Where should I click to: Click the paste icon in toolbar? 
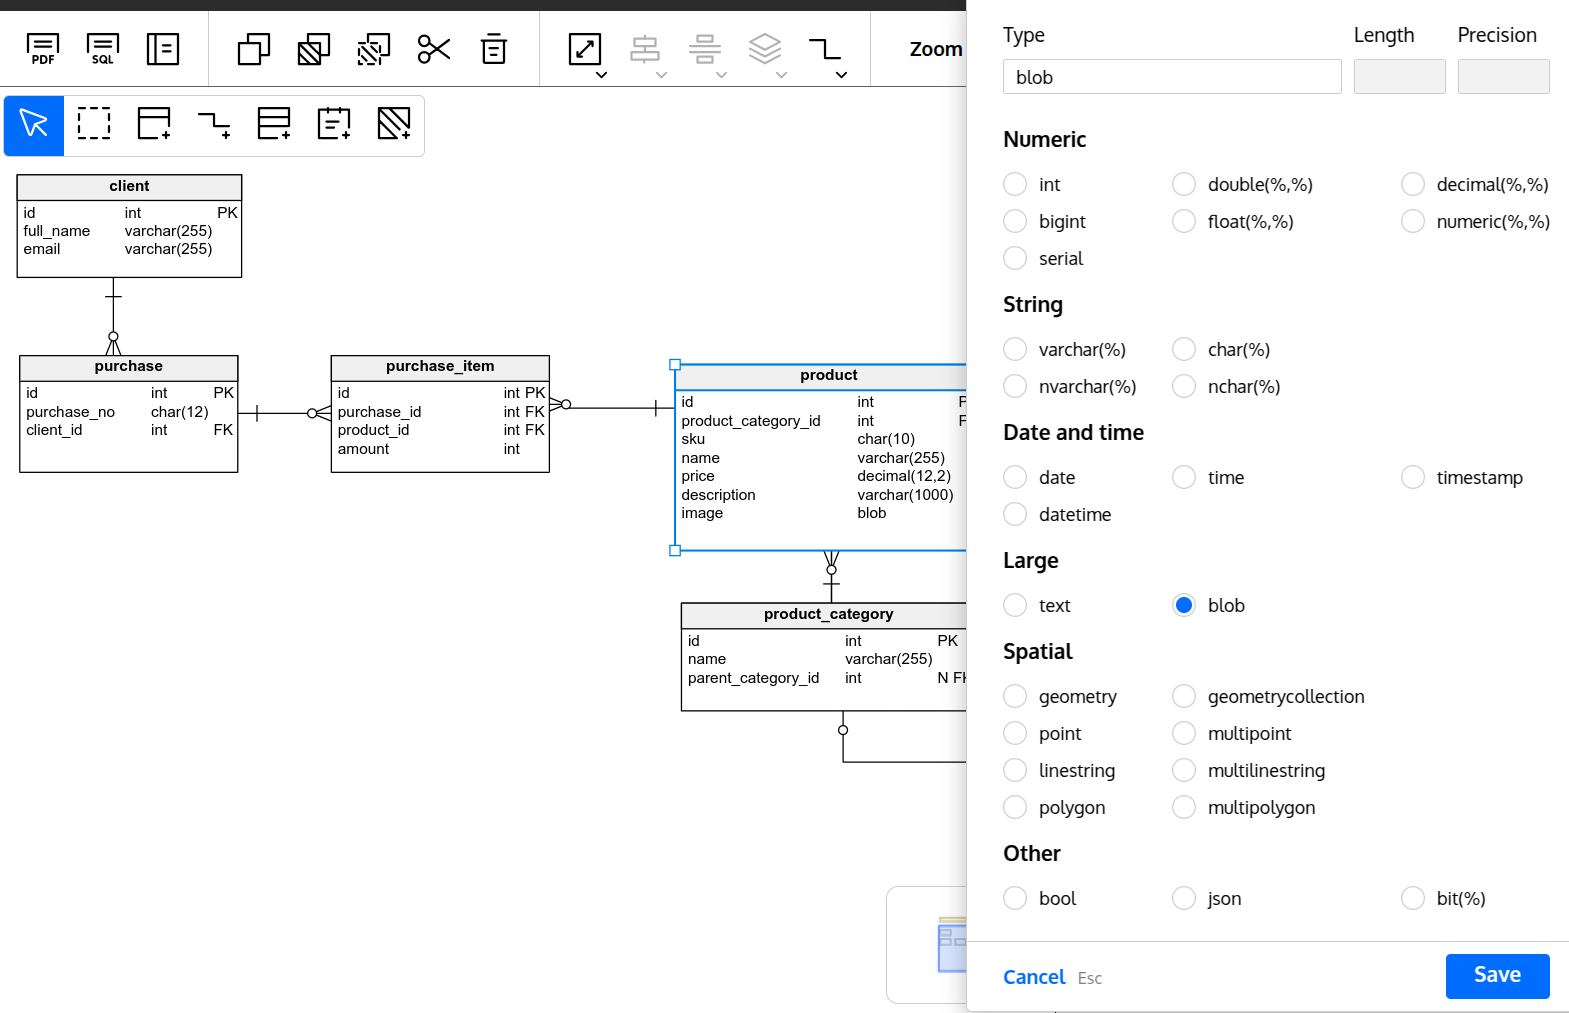point(314,49)
